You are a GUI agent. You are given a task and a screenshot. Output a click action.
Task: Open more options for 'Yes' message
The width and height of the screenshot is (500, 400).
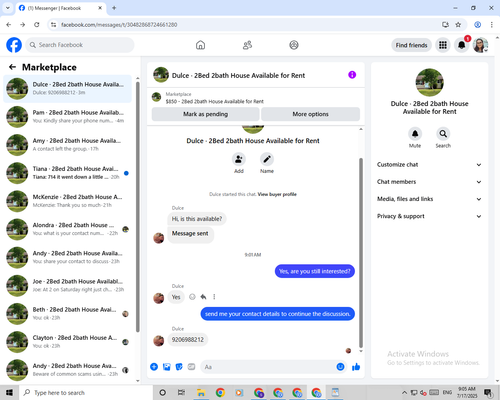coord(214,297)
